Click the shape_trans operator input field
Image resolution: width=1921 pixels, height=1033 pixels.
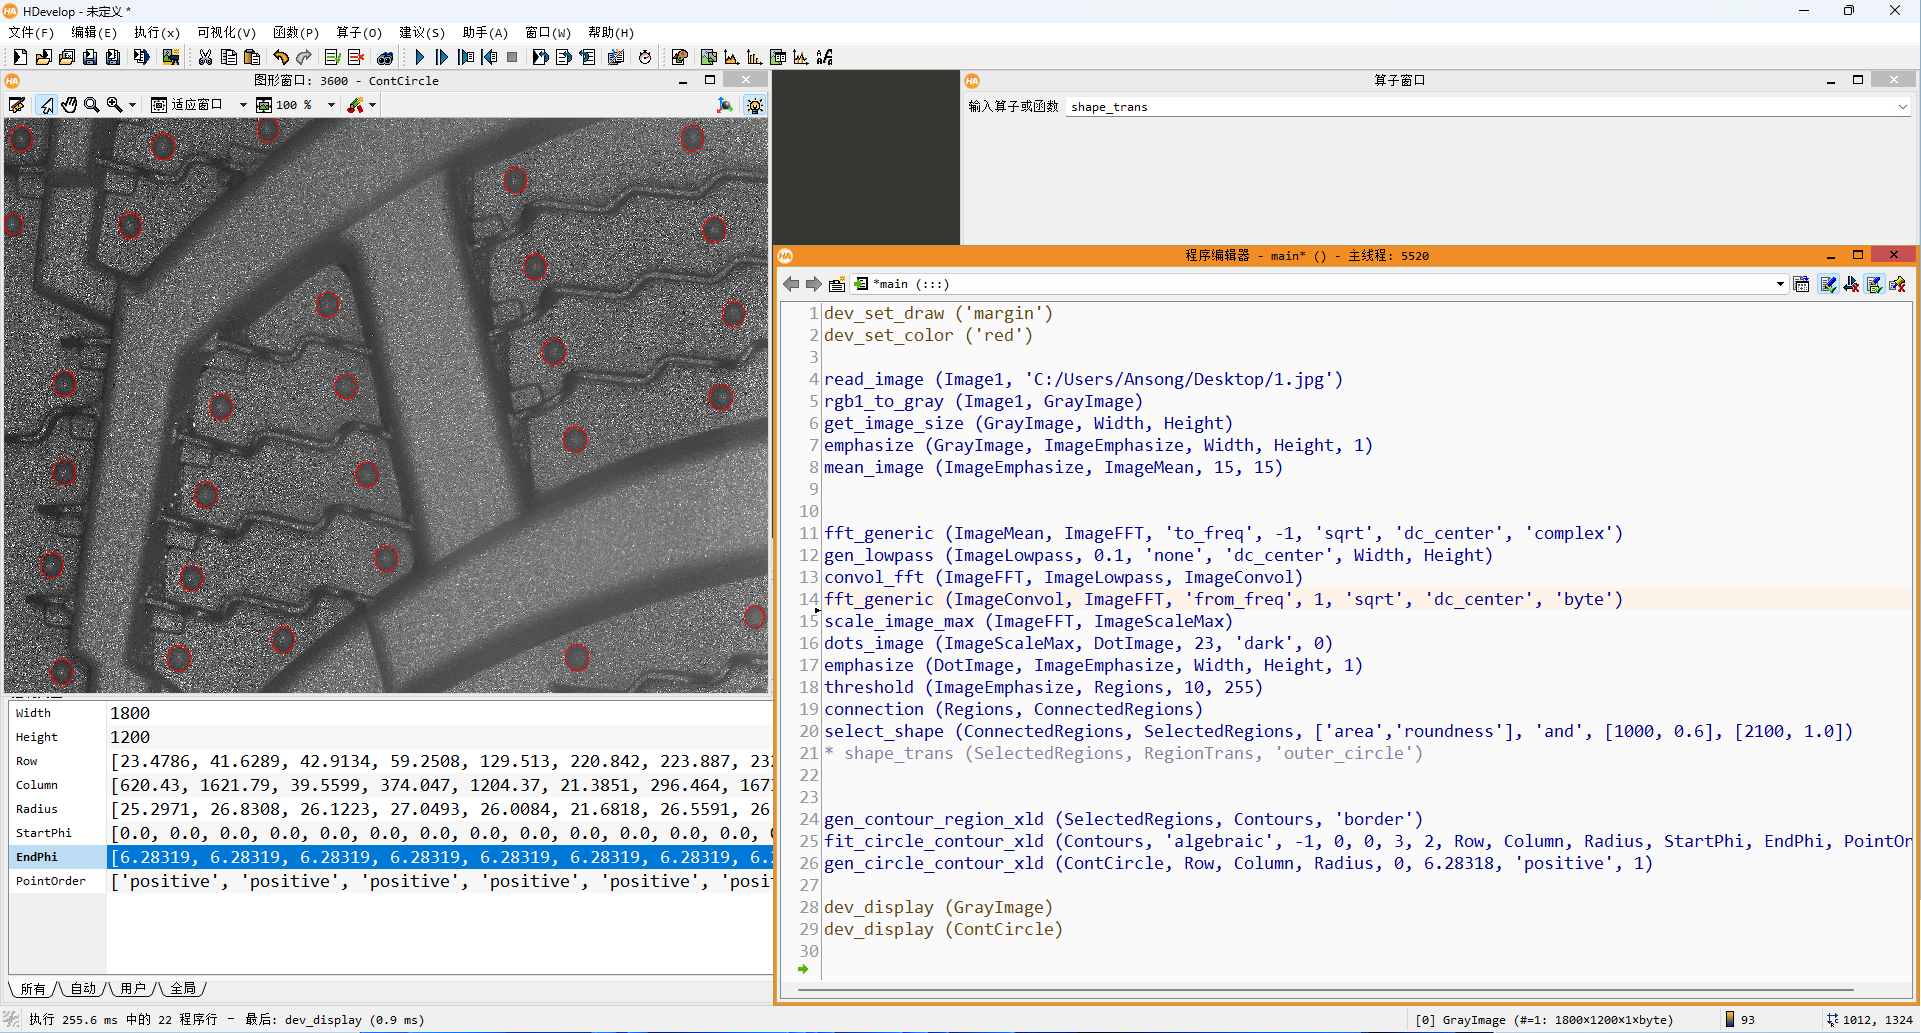[1480, 107]
